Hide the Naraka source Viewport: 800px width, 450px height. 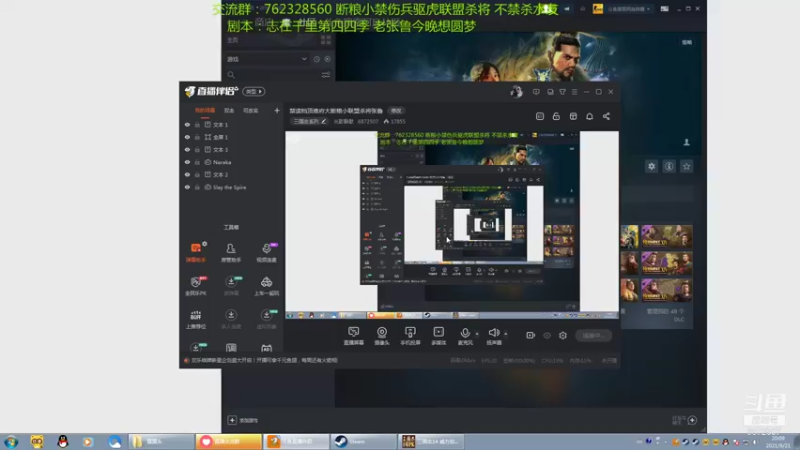[x=187, y=162]
